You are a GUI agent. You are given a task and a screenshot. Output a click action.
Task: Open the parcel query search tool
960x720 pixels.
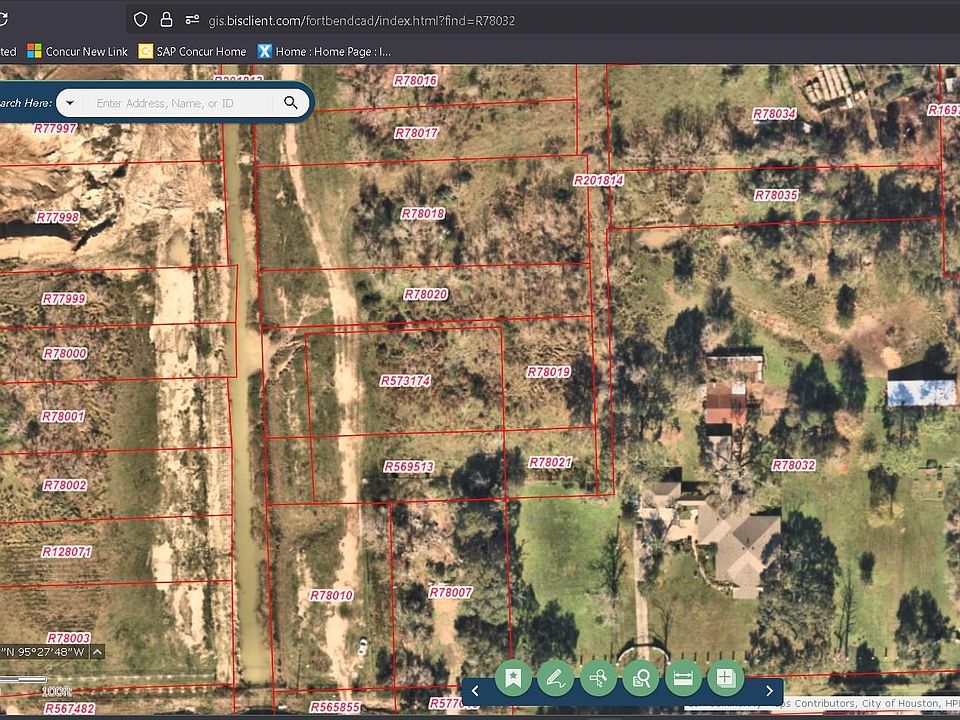click(641, 679)
